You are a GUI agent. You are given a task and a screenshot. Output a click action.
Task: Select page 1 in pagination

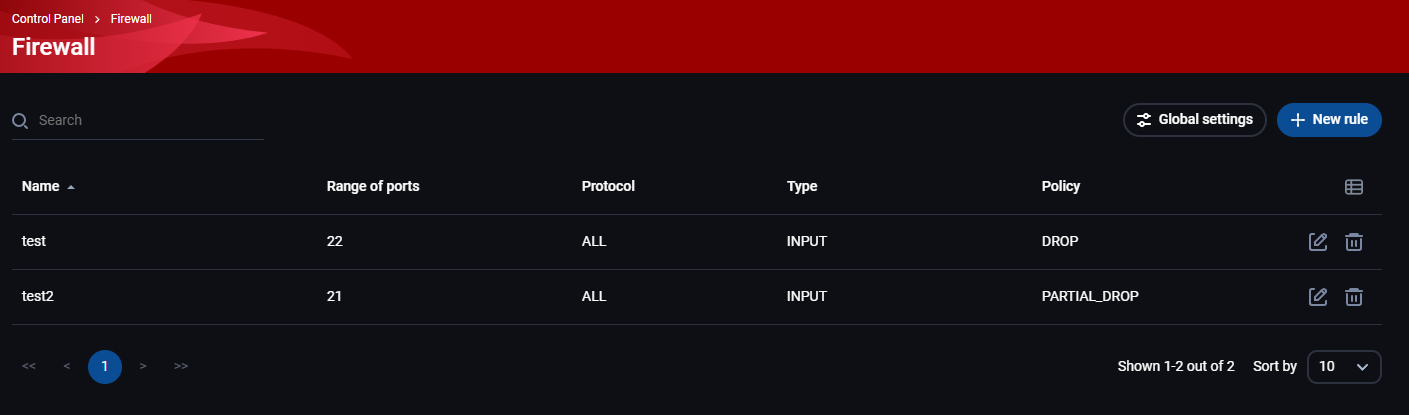105,367
